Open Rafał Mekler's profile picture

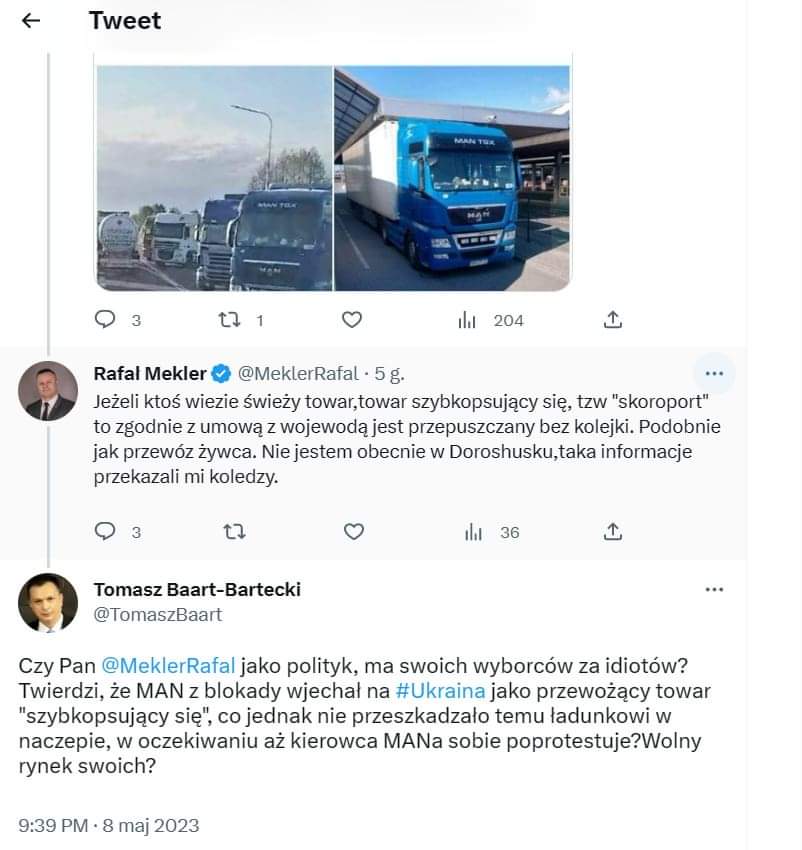[48, 391]
